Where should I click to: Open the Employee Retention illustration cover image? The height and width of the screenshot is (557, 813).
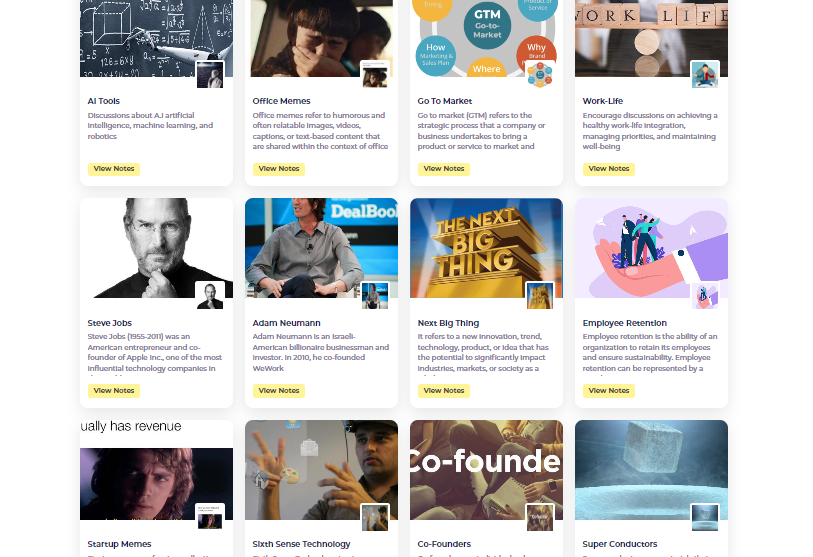coord(651,248)
